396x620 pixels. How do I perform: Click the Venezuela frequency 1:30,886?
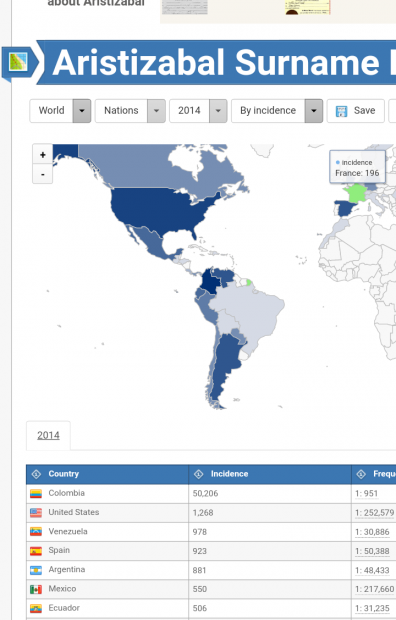(x=372, y=532)
